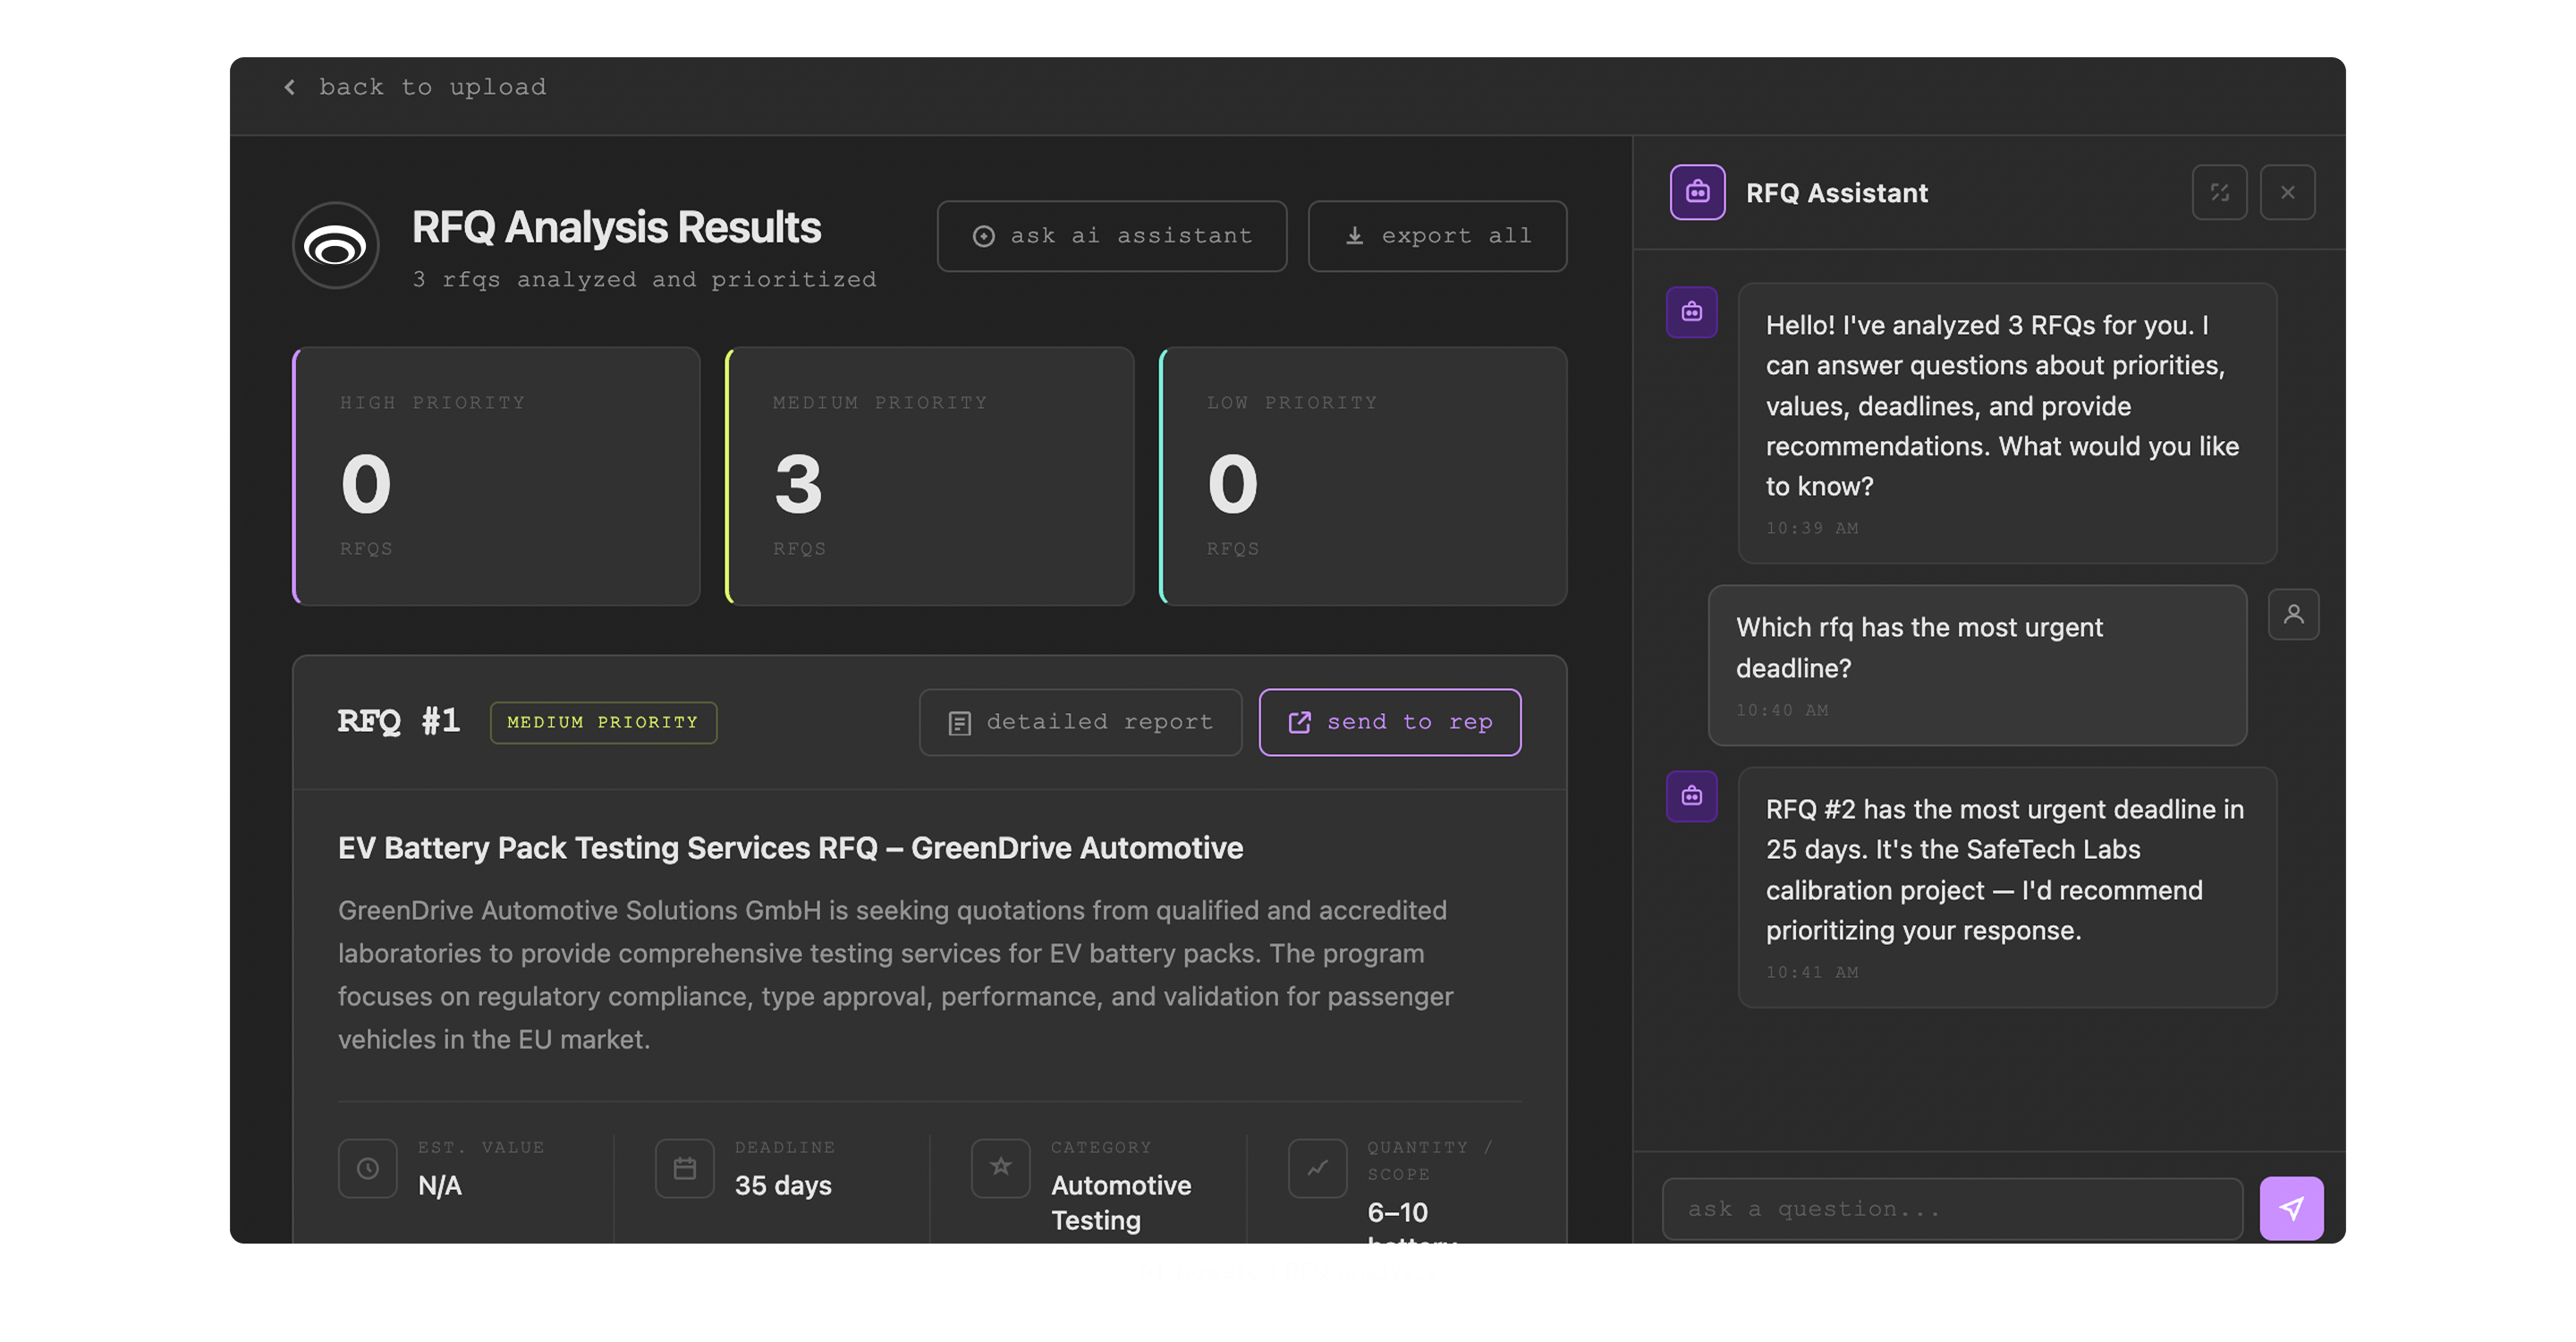2576x1342 pixels.
Task: Click the '35 days' deadline value
Action: point(783,1185)
